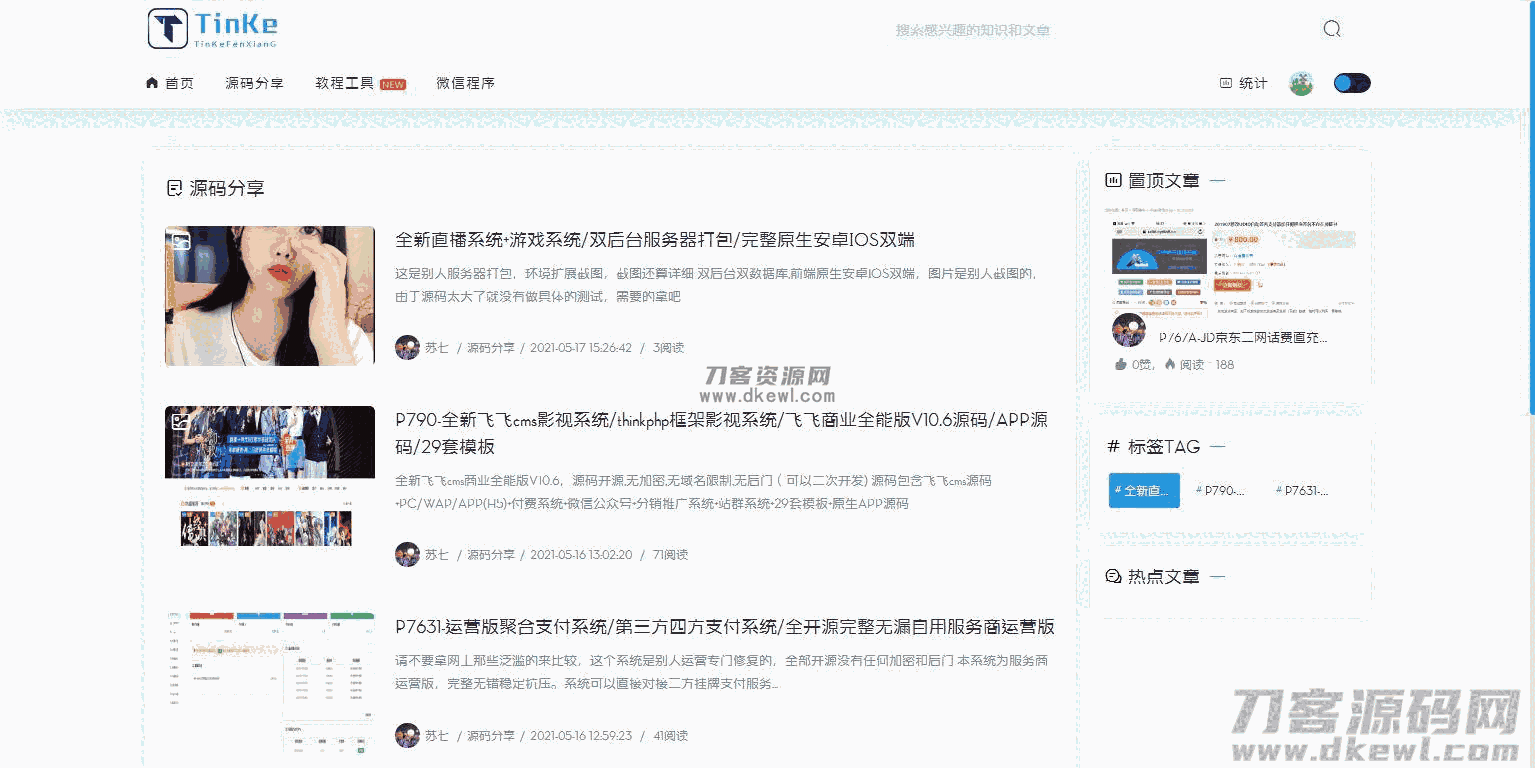Toggle the dark mode switch
Screen dimensions: 1535x768
tap(1352, 83)
